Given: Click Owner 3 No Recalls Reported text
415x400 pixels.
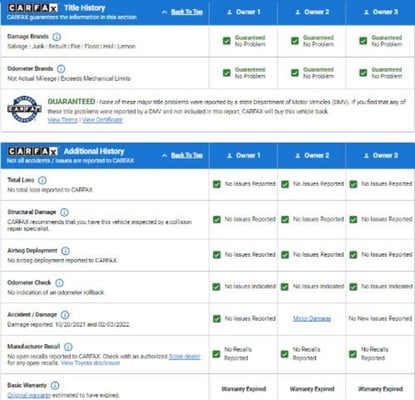Looking at the screenshot, I should [375, 354].
